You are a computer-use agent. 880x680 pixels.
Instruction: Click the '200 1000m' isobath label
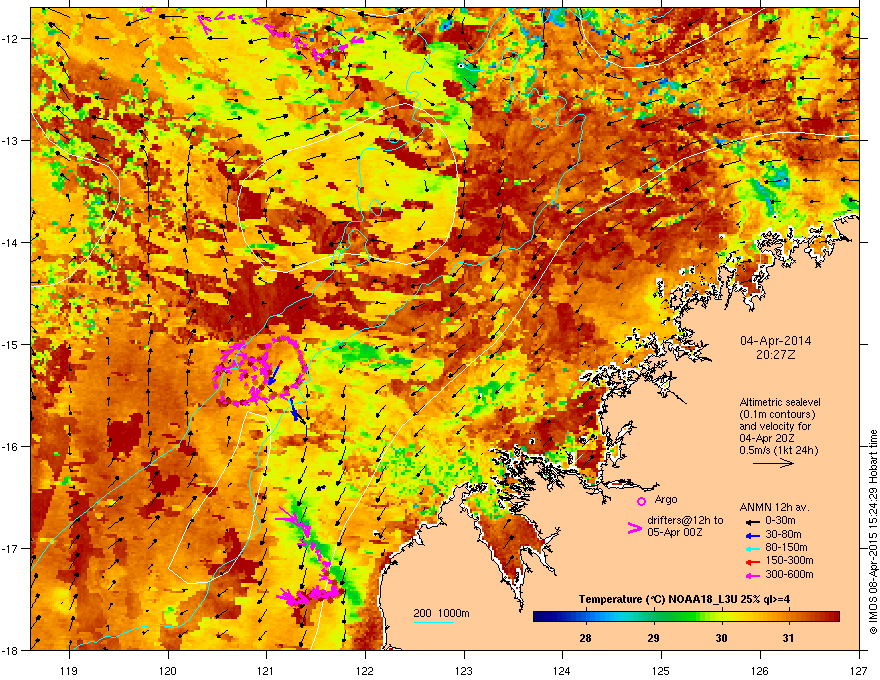point(441,613)
